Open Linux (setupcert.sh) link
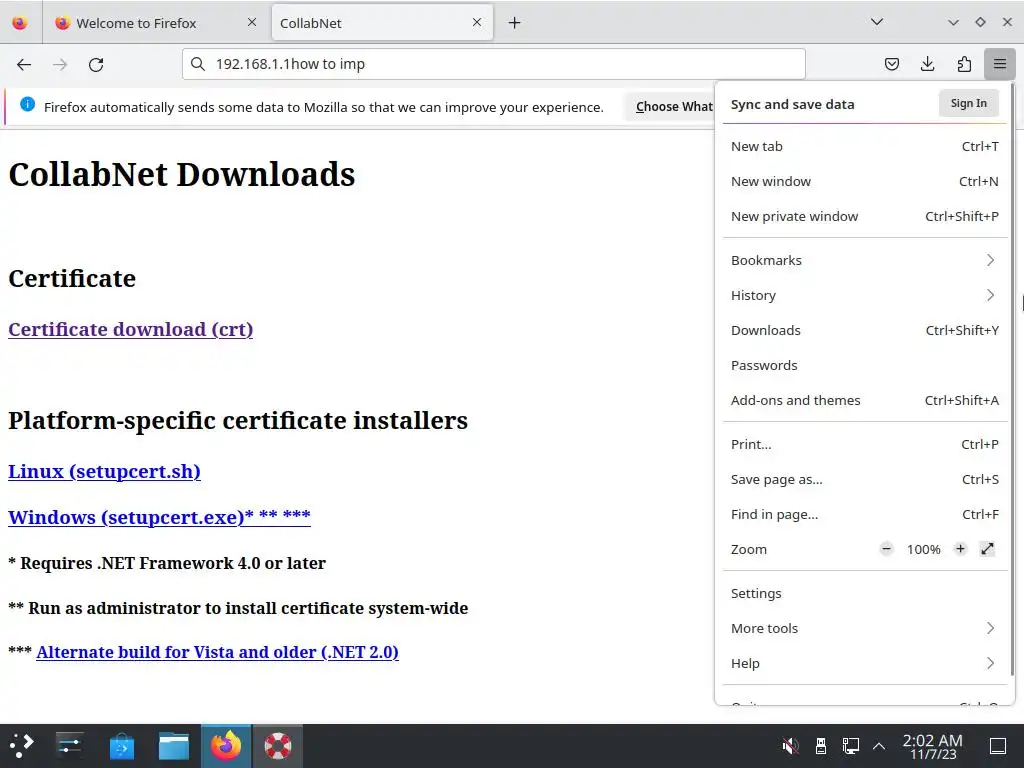The image size is (1024, 768). [104, 472]
